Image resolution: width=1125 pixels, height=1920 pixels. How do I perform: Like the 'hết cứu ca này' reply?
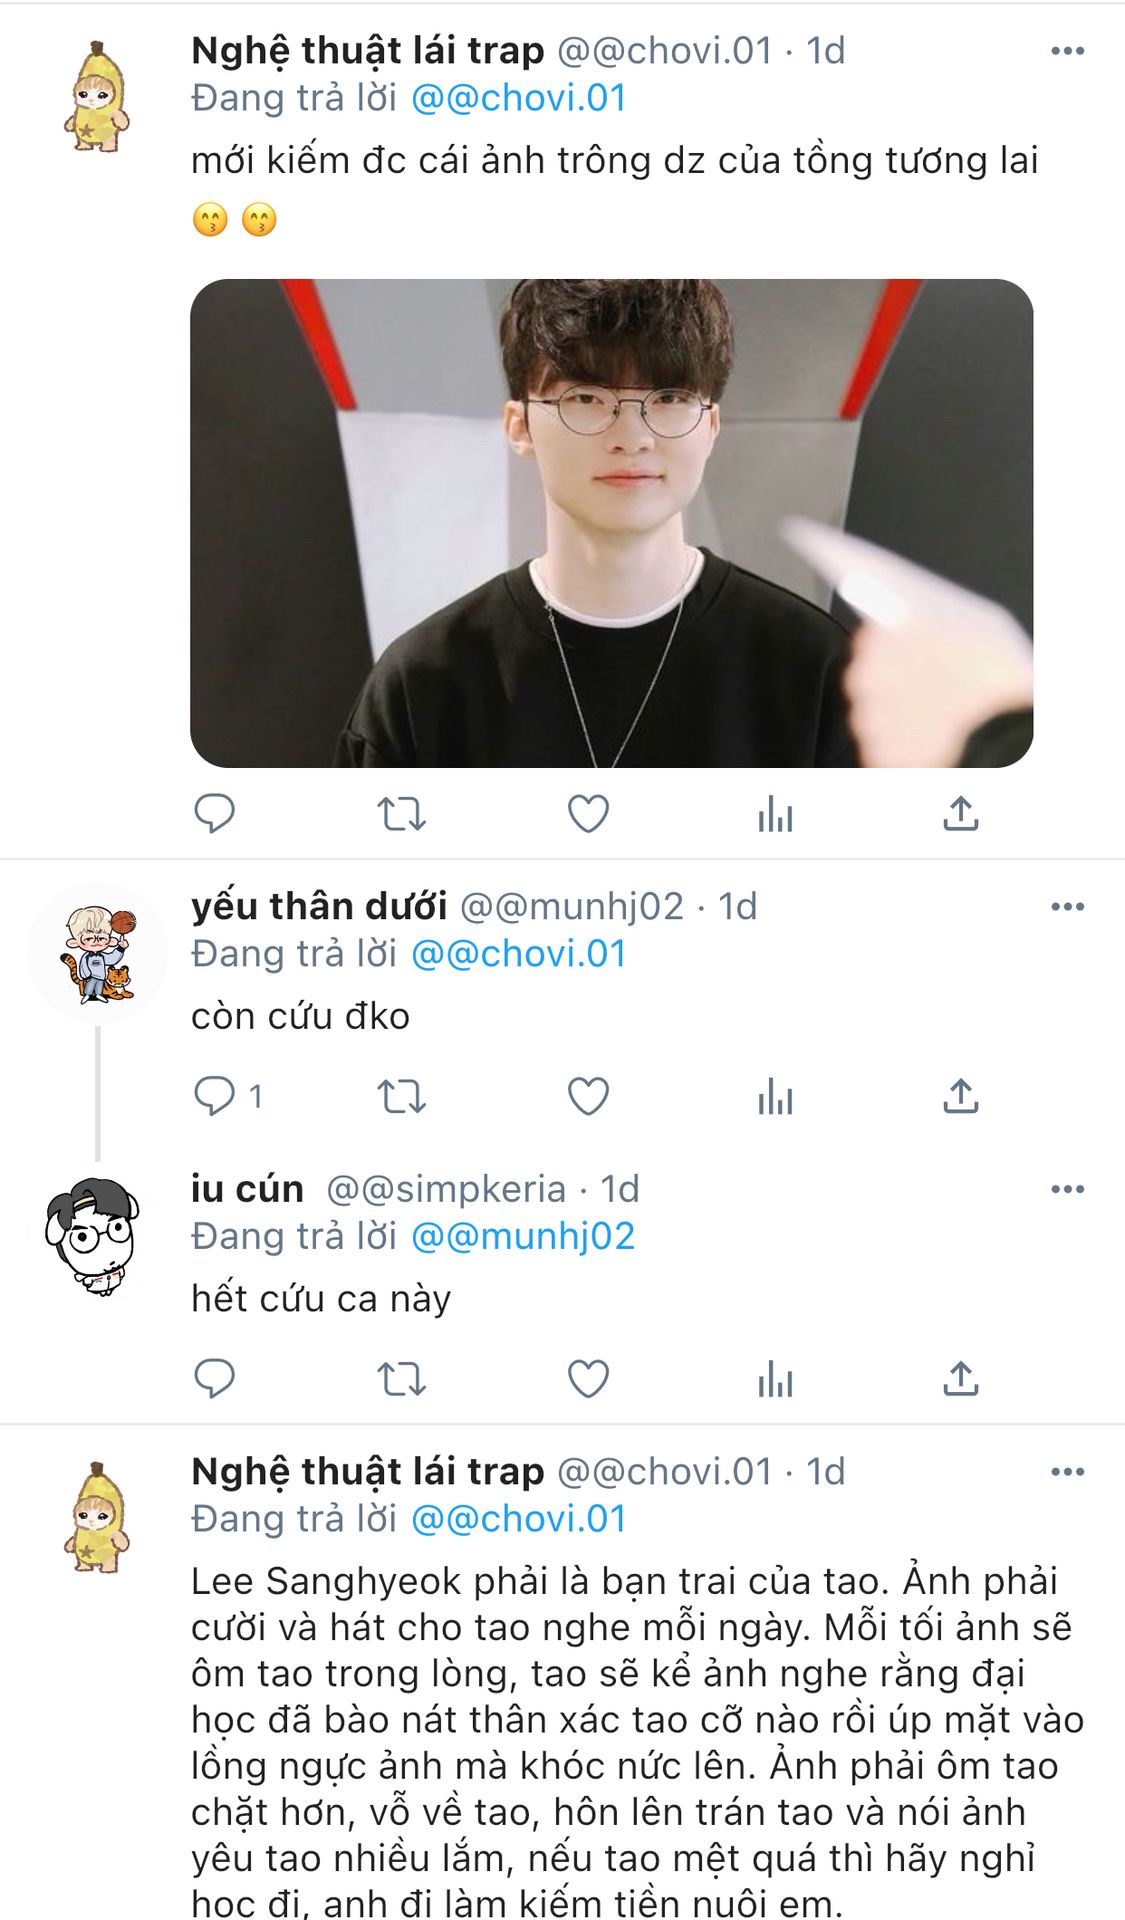point(588,1379)
